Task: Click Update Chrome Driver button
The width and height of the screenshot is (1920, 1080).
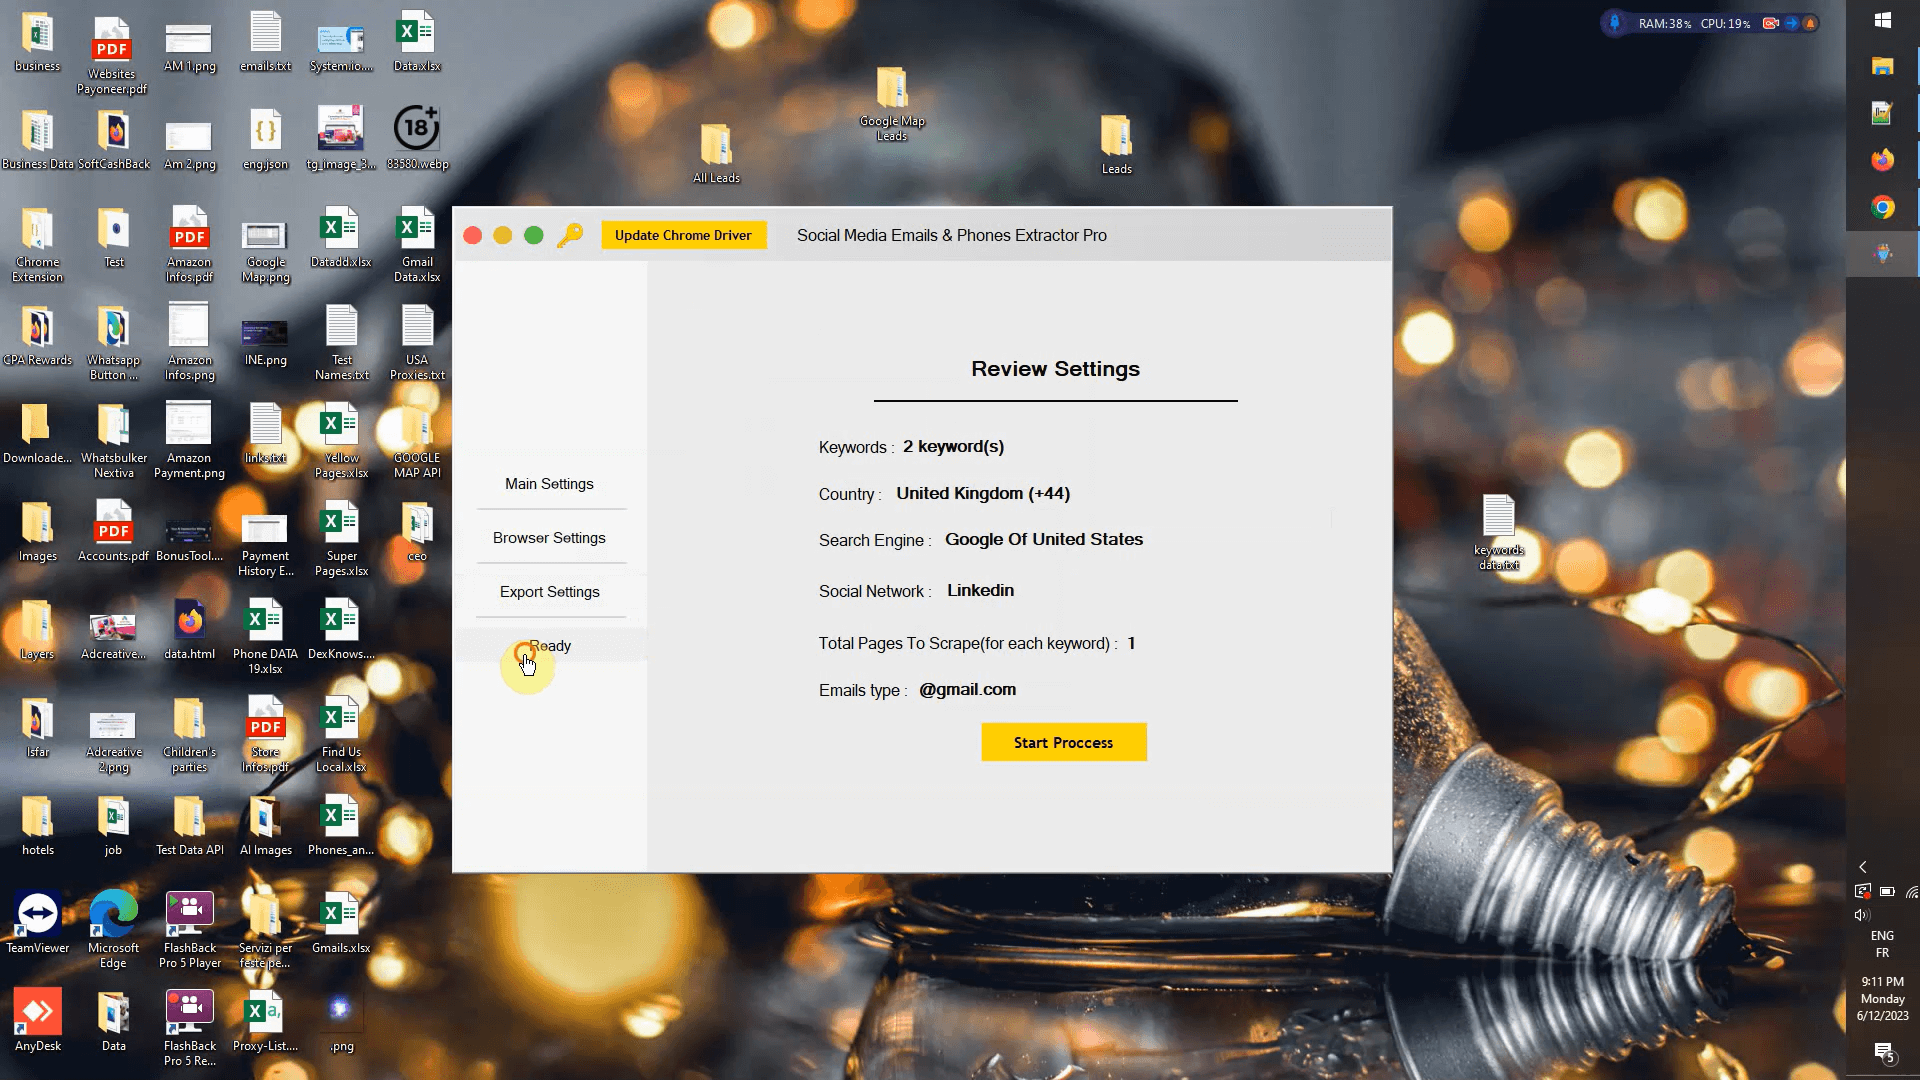Action: 683,235
